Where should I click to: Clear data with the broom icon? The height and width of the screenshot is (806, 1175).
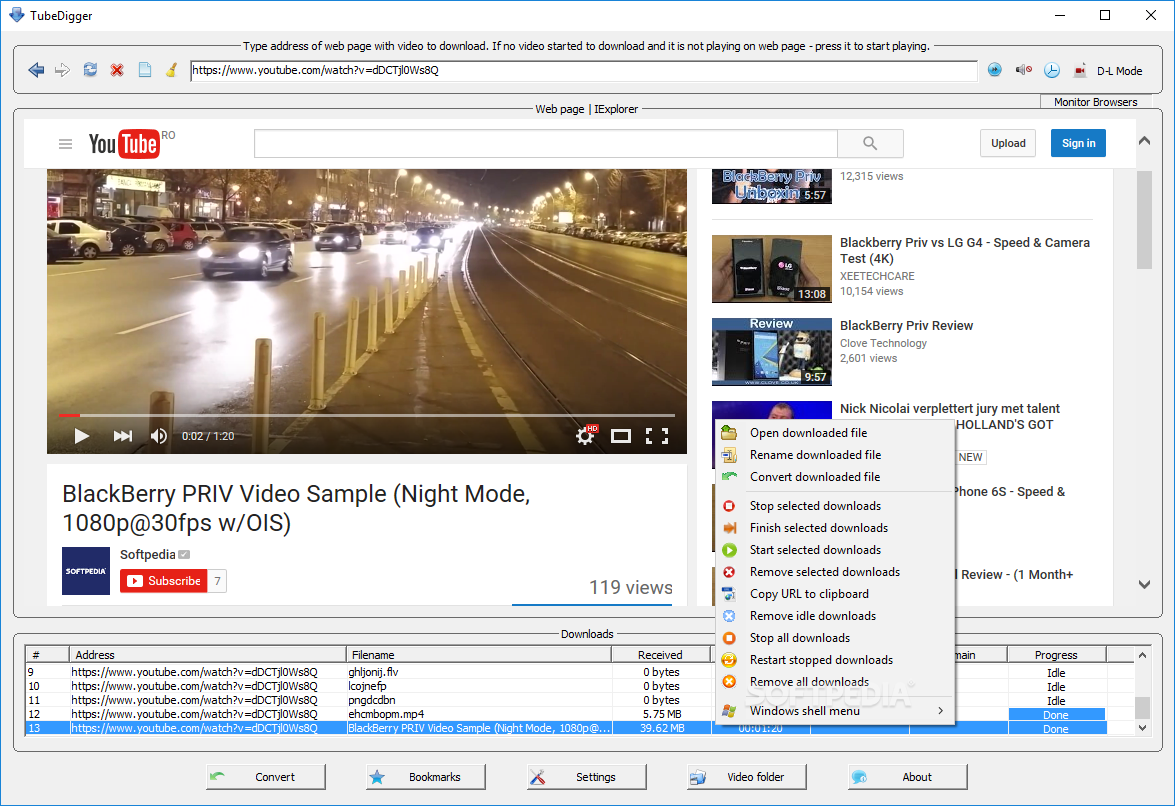pos(172,70)
